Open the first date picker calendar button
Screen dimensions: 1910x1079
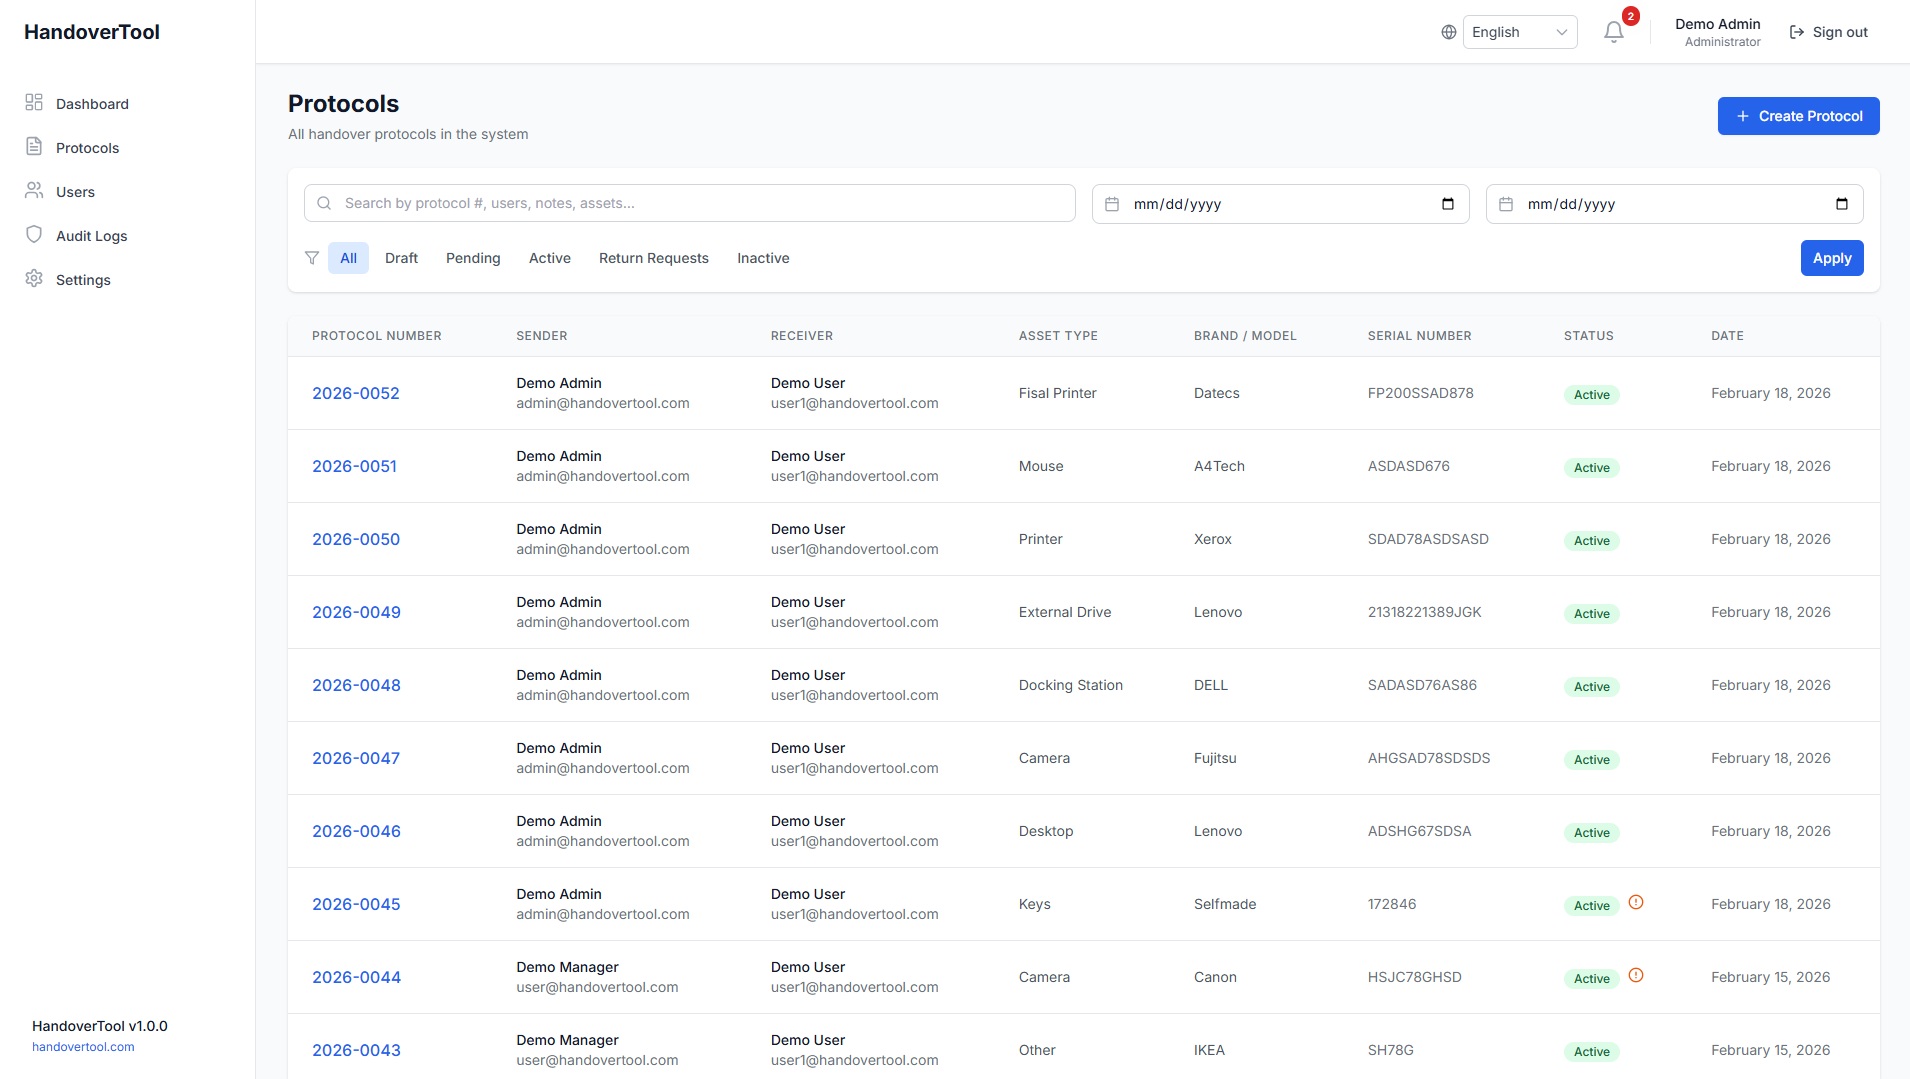(x=1447, y=204)
